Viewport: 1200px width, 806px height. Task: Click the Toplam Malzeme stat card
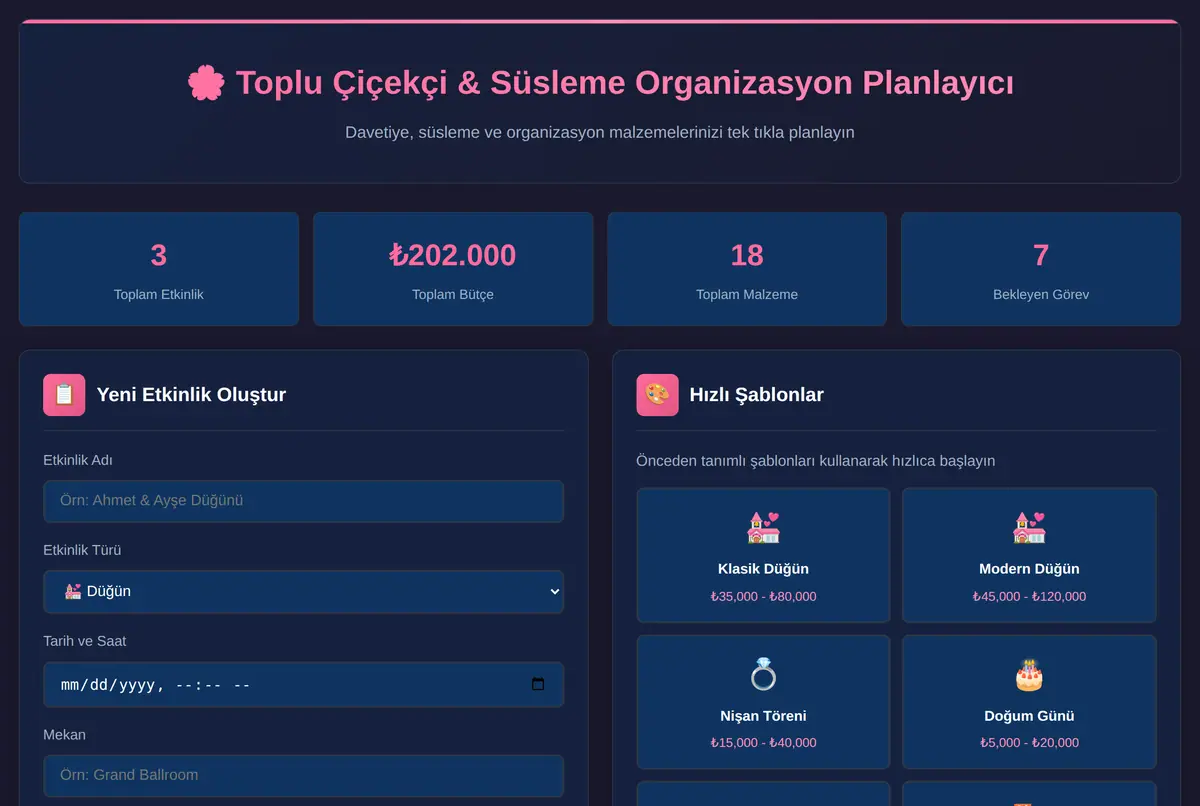pyautogui.click(x=747, y=269)
